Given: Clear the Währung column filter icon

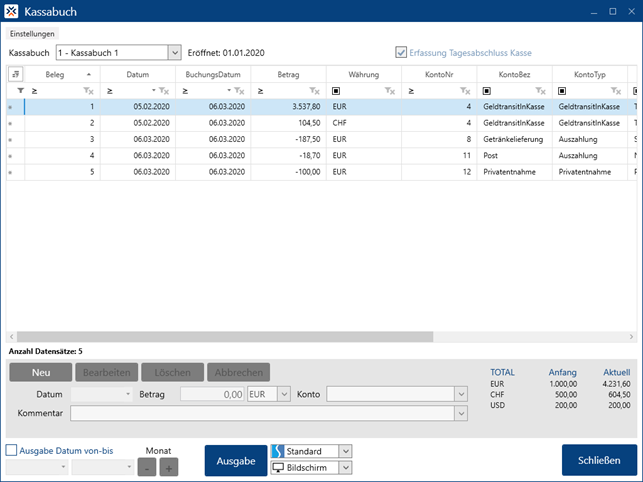Looking at the screenshot, I should click(391, 91).
